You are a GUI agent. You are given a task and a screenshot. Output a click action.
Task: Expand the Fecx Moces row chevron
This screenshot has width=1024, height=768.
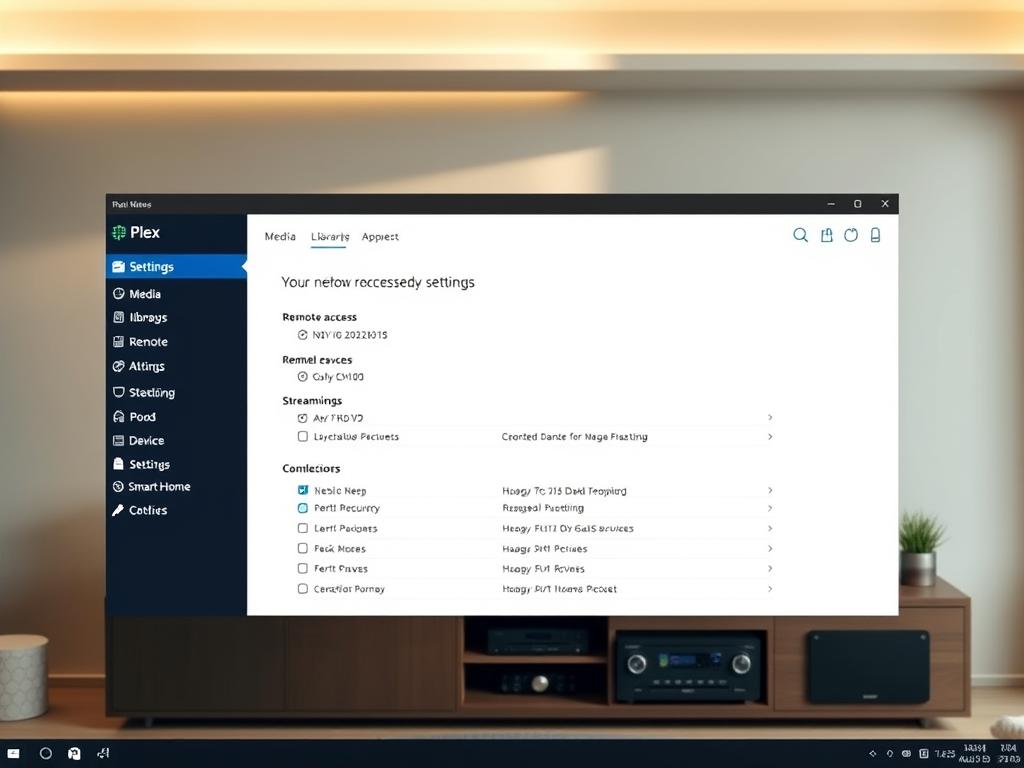771,548
